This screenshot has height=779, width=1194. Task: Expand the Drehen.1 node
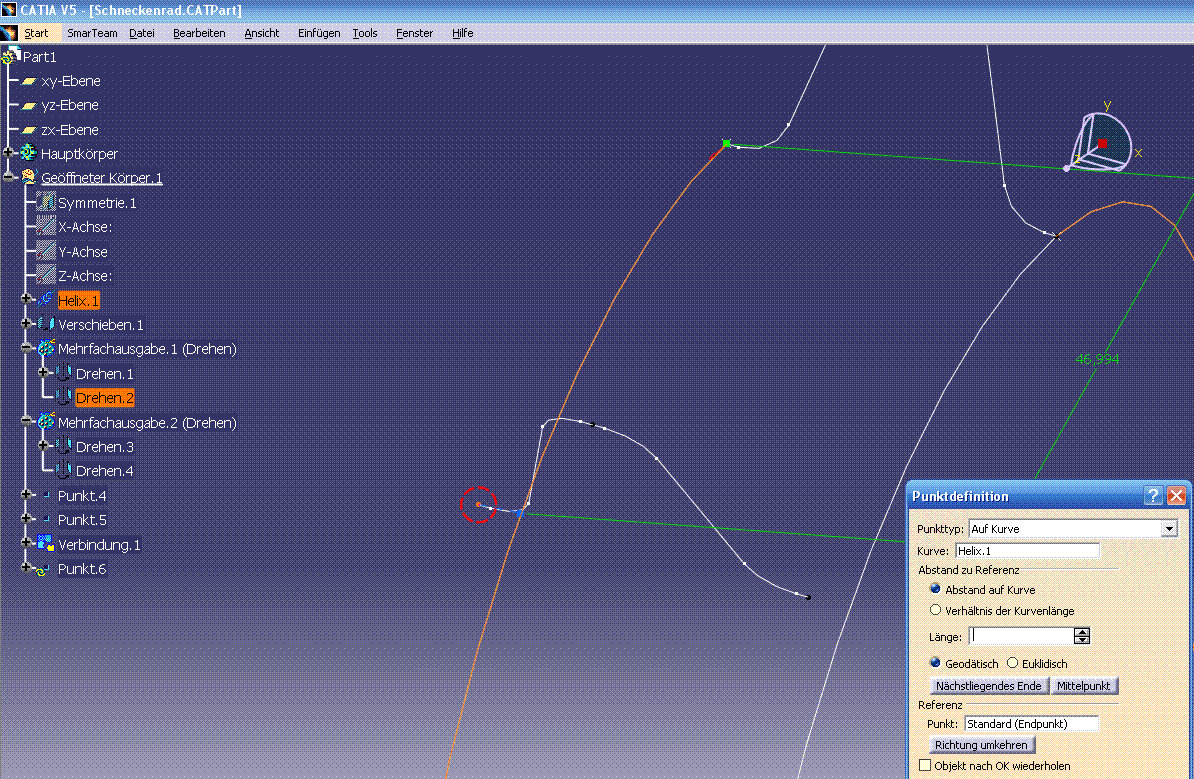pyautogui.click(x=44, y=373)
